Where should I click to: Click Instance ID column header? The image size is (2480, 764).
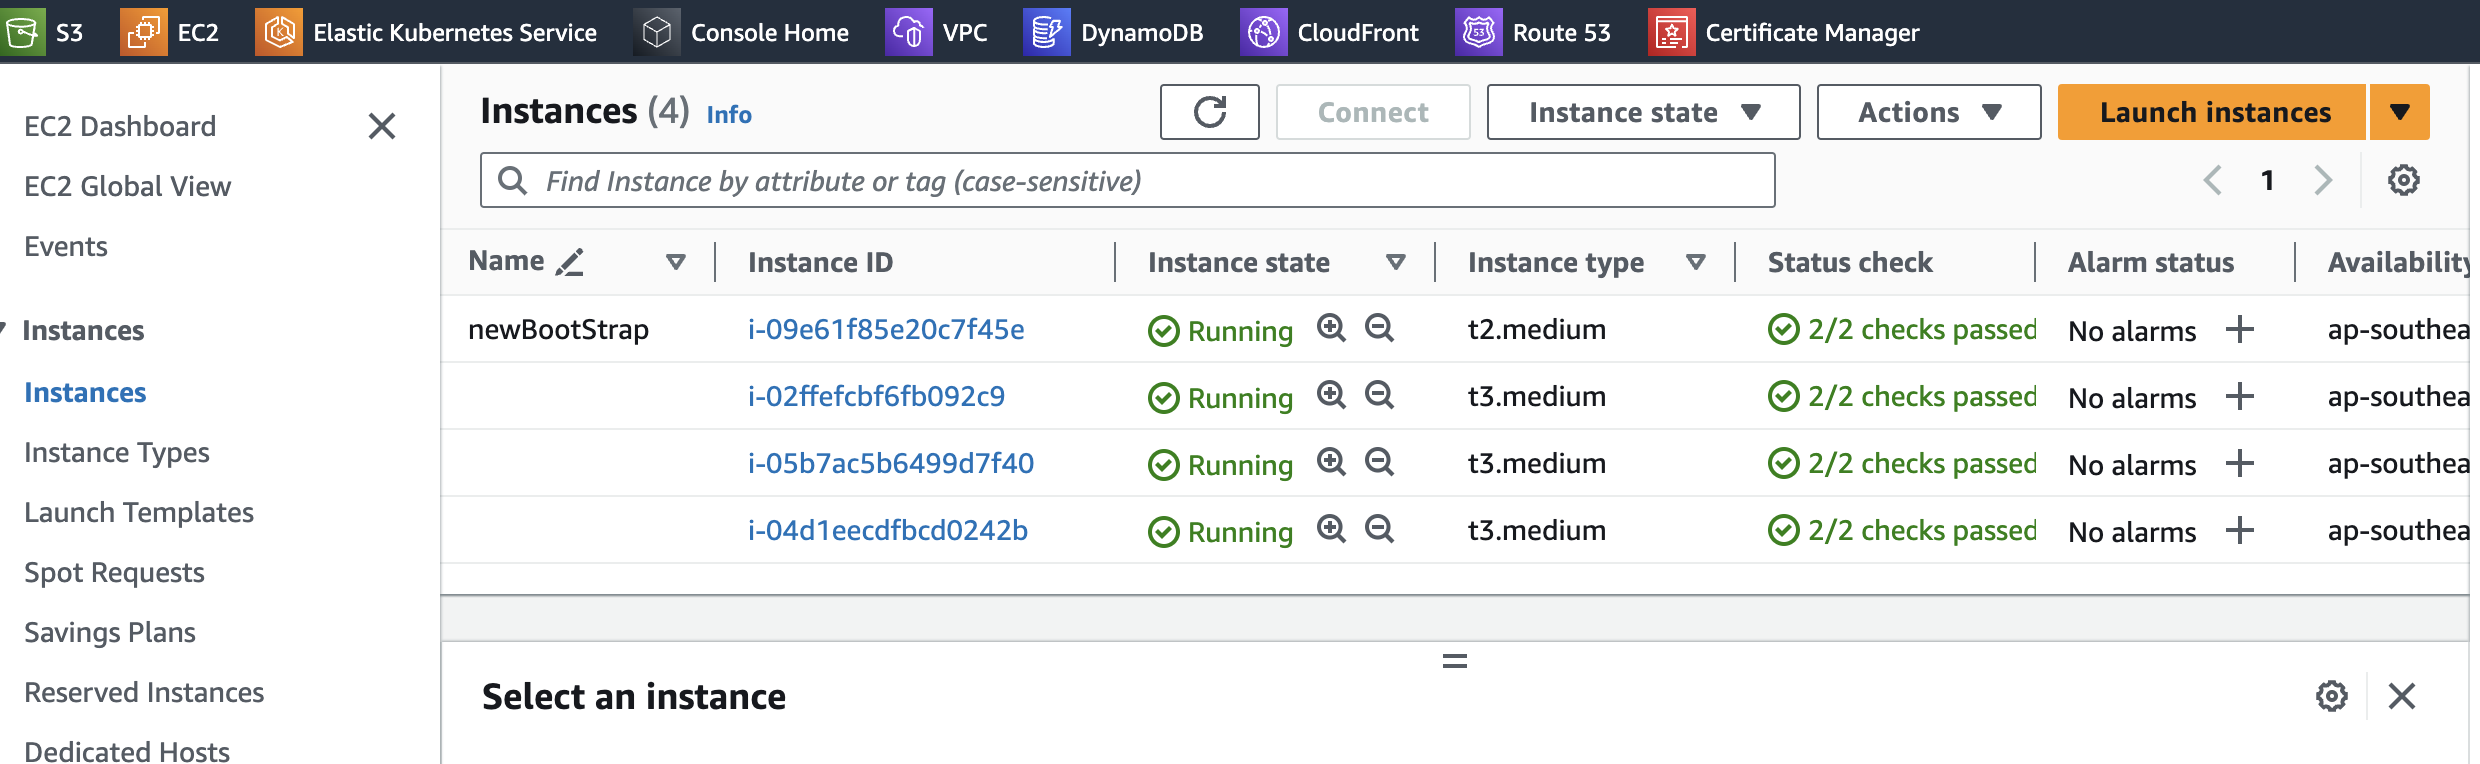tap(820, 262)
